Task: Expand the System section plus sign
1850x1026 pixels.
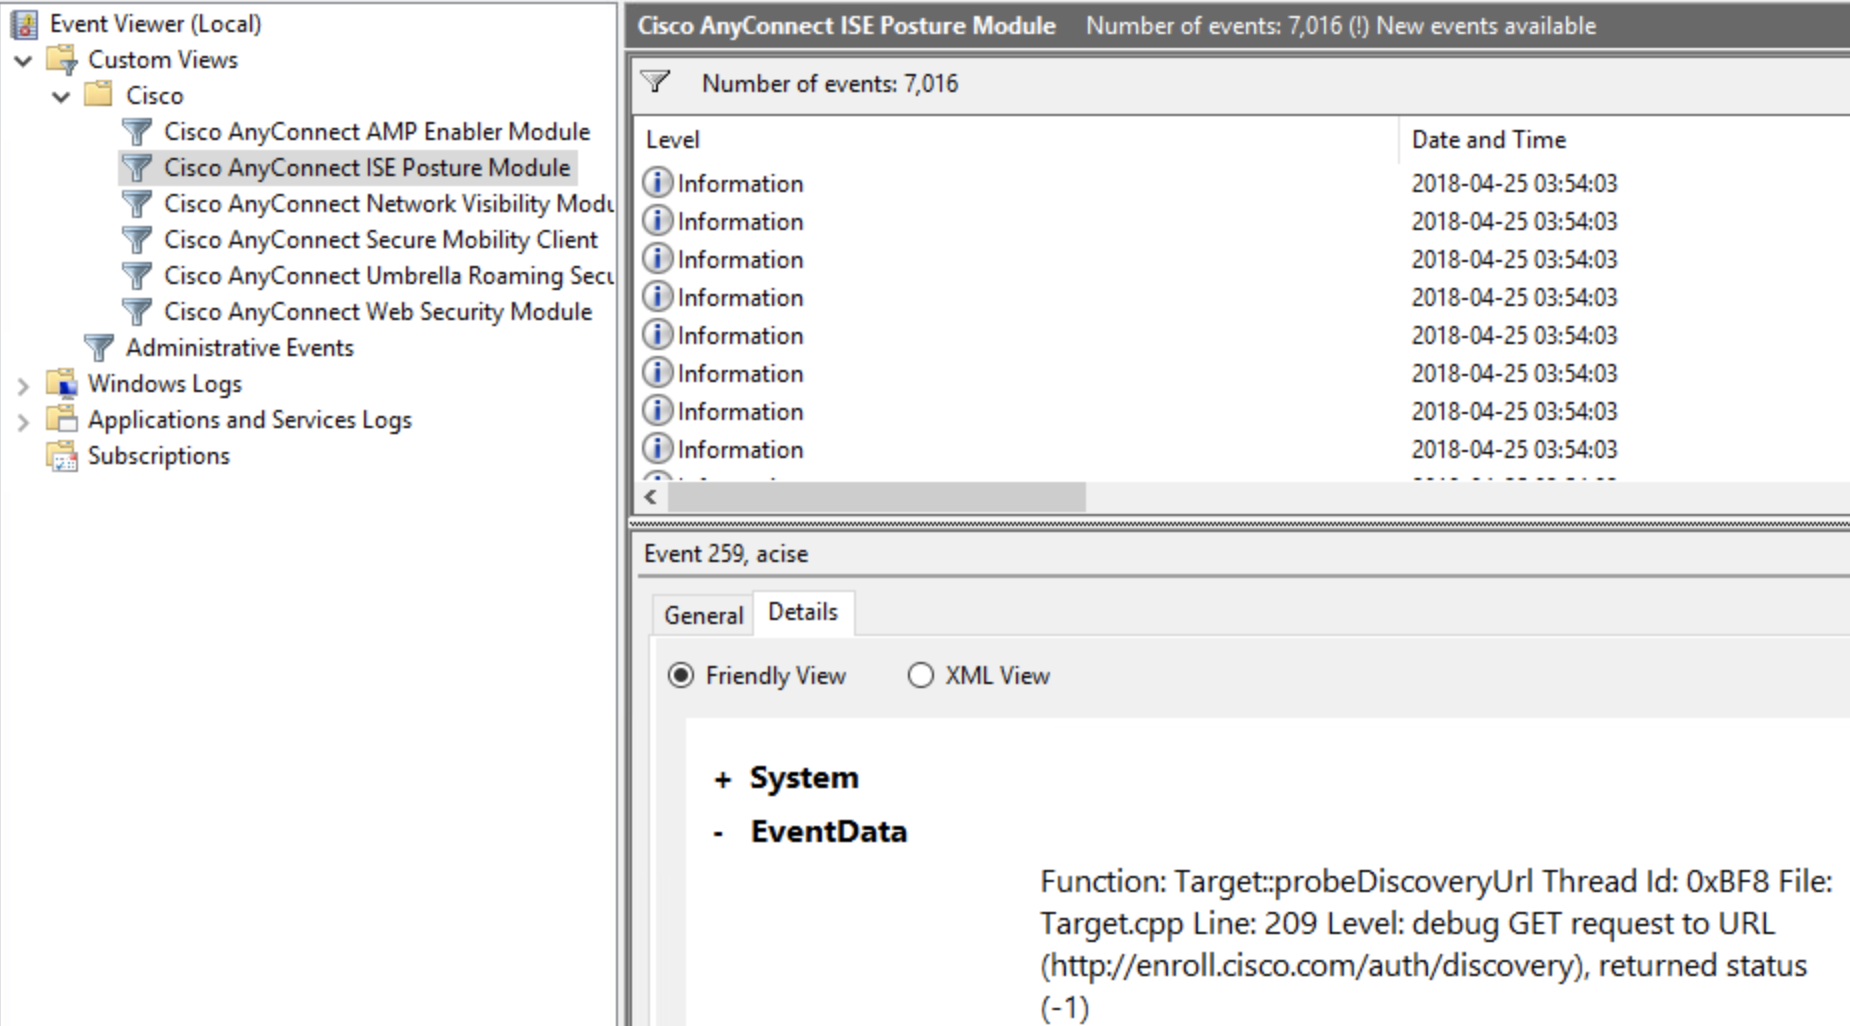Action: pyautogui.click(x=722, y=780)
